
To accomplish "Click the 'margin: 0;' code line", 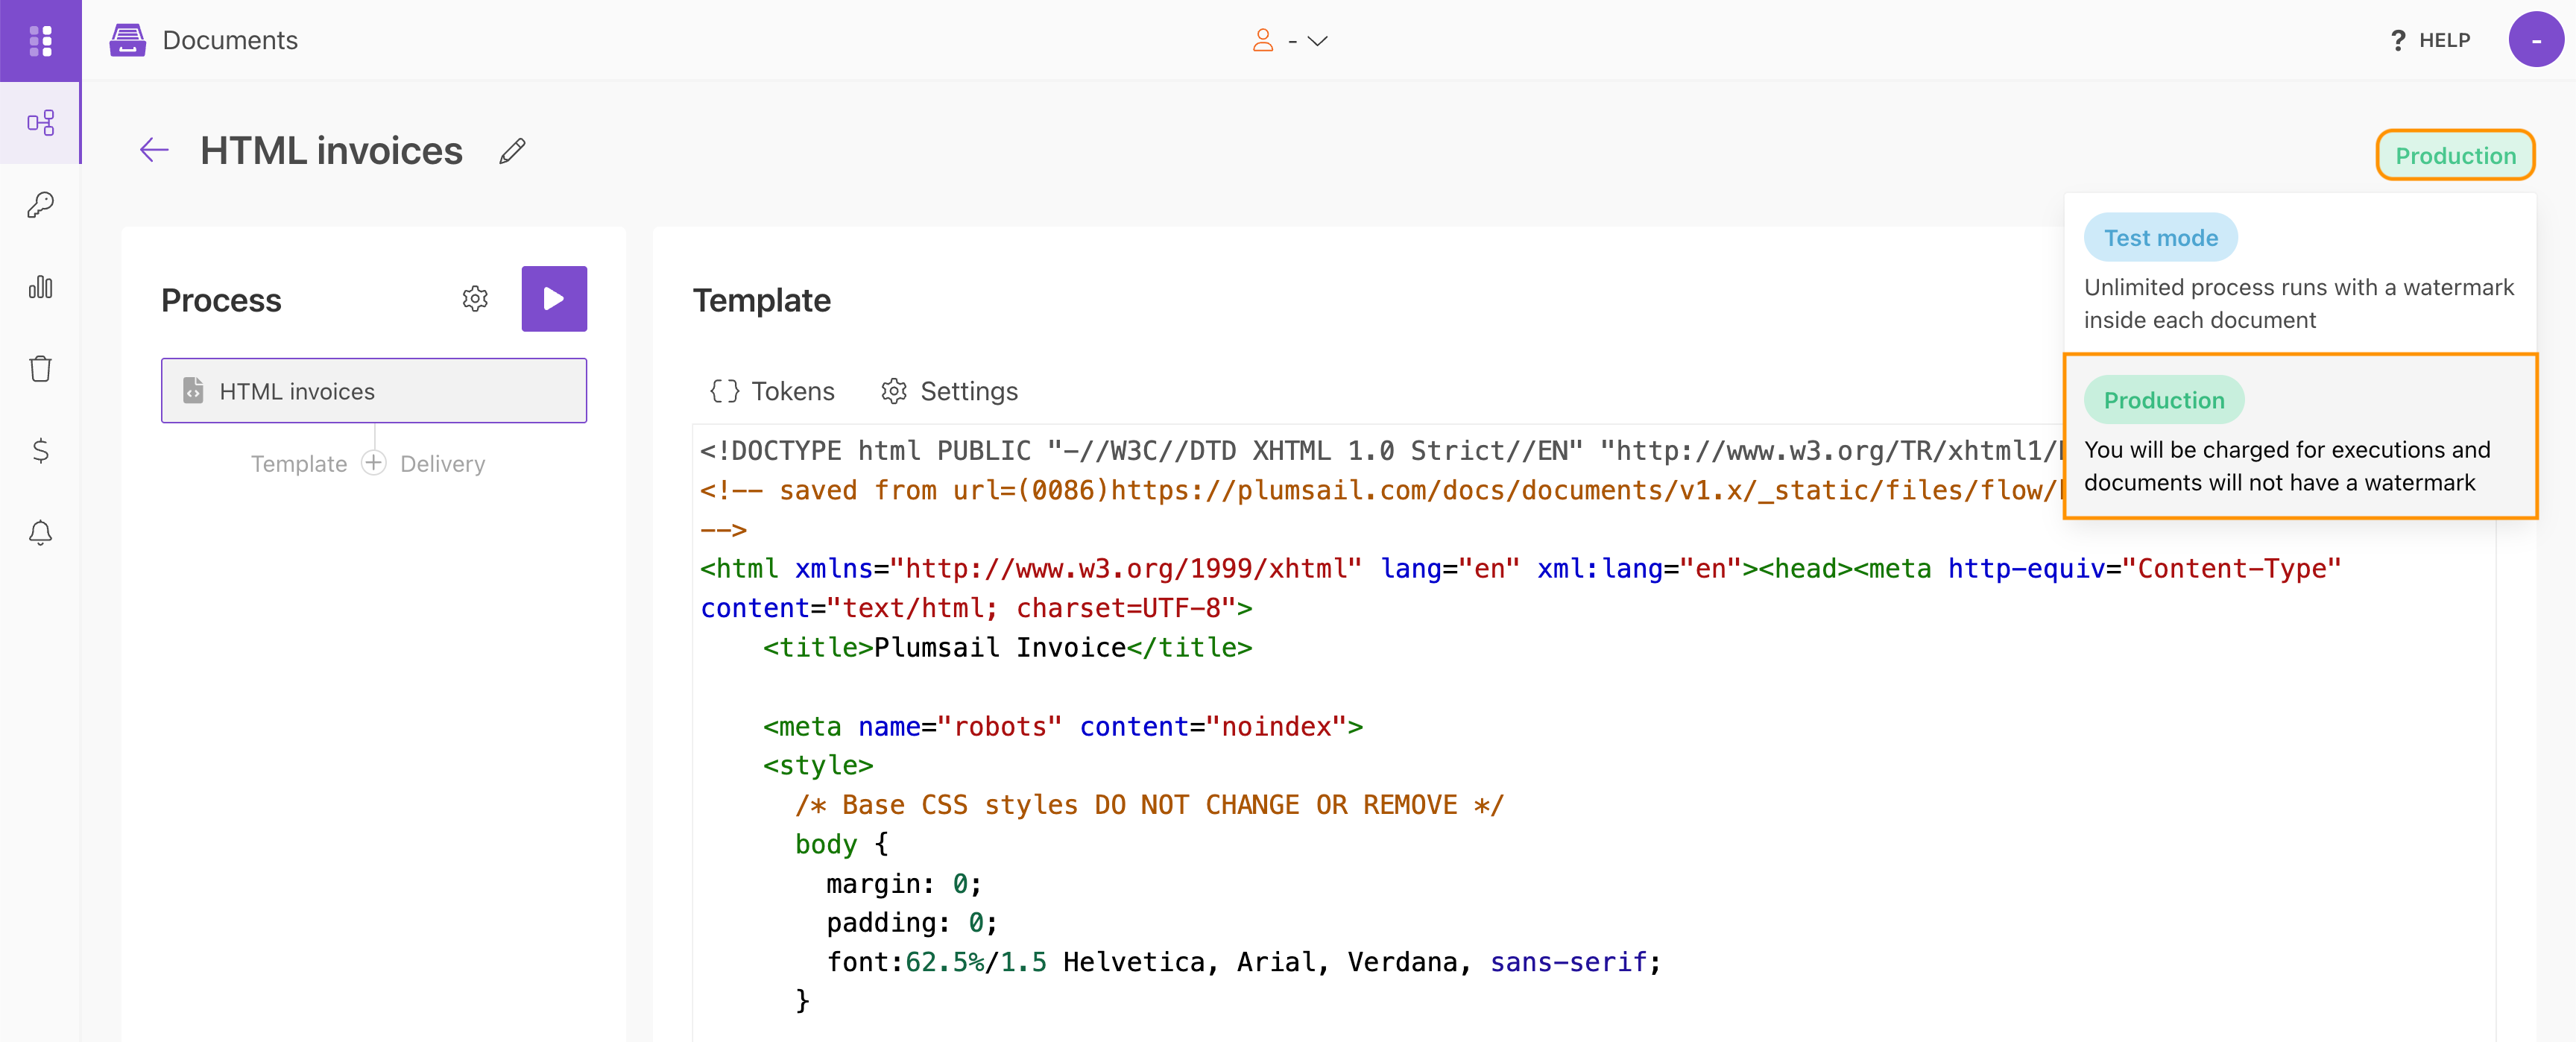I will (x=903, y=884).
